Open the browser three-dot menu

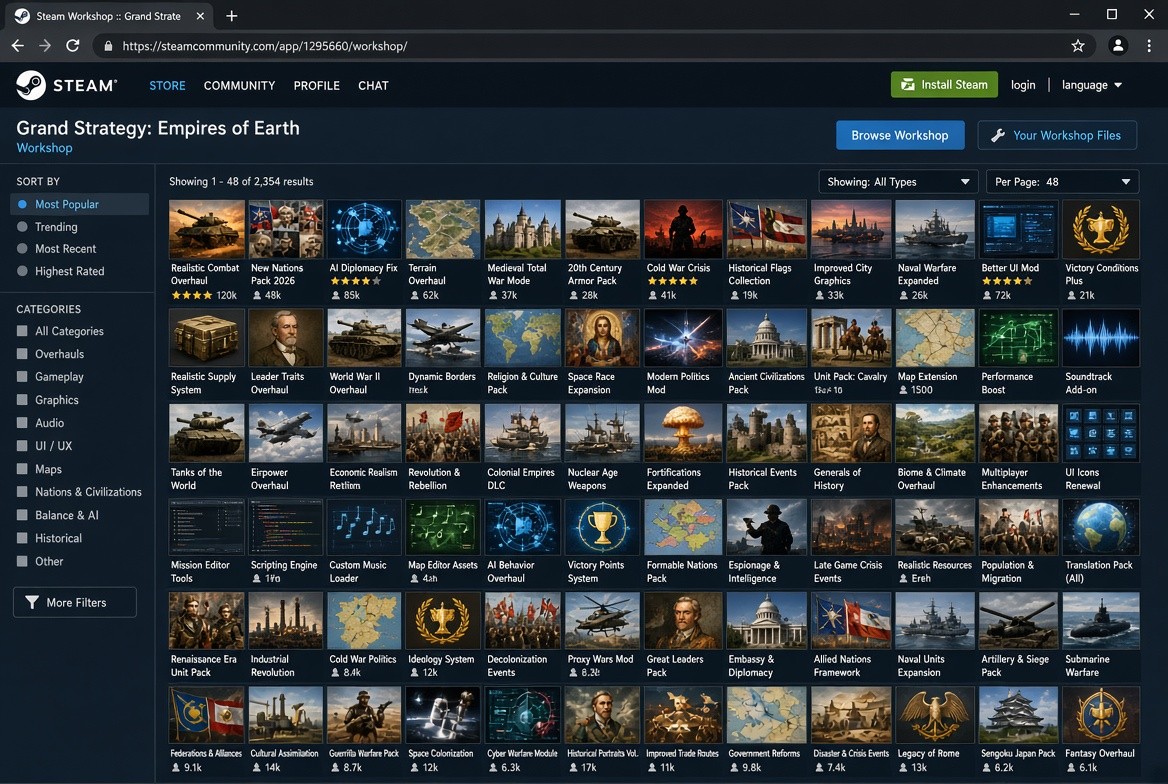coord(1149,46)
